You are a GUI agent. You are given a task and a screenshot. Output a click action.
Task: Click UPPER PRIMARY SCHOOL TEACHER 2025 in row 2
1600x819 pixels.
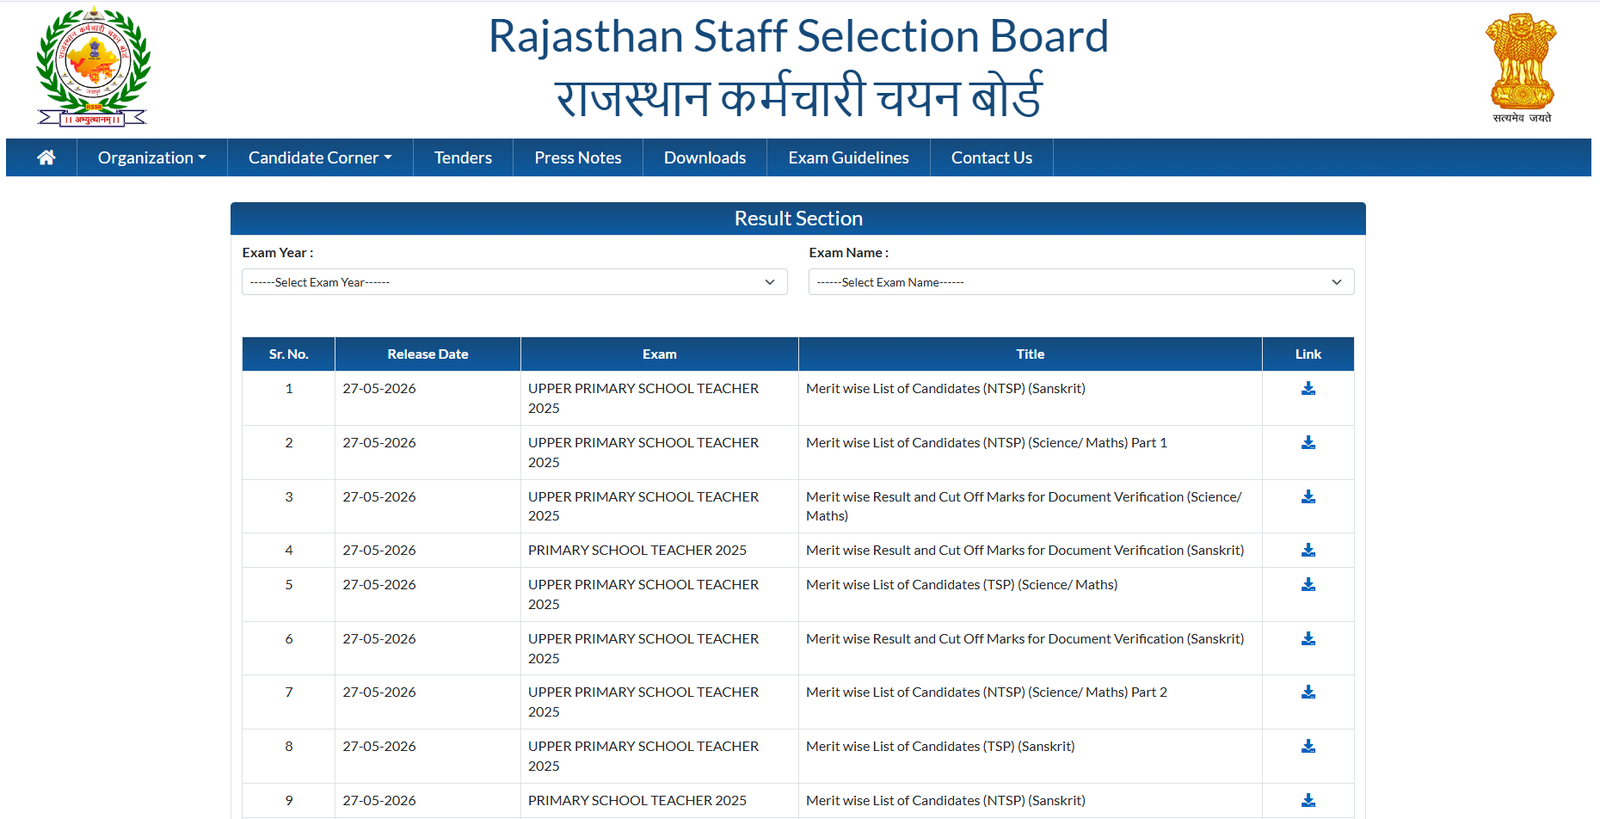pos(643,452)
